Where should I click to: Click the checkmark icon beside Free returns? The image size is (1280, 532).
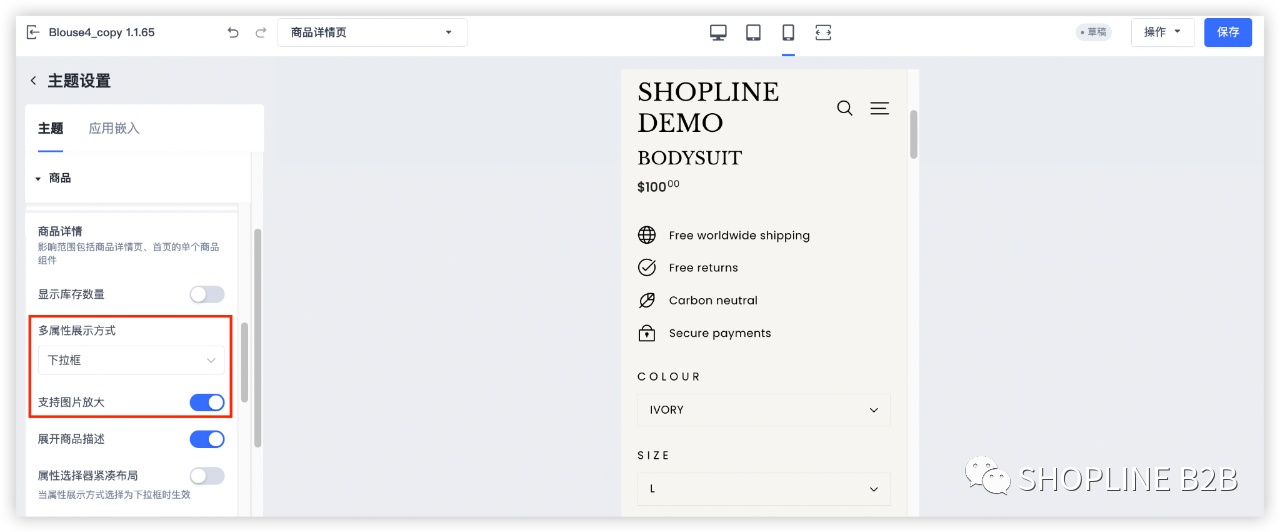click(647, 267)
